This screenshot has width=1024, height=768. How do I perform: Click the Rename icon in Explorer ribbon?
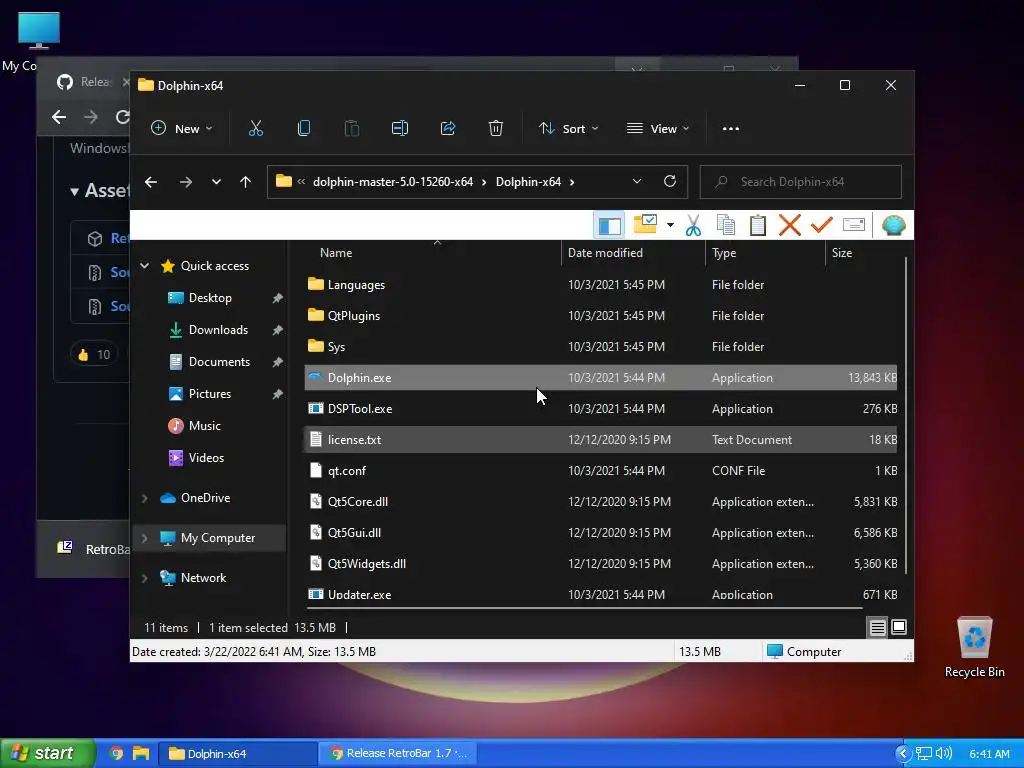click(x=400, y=128)
